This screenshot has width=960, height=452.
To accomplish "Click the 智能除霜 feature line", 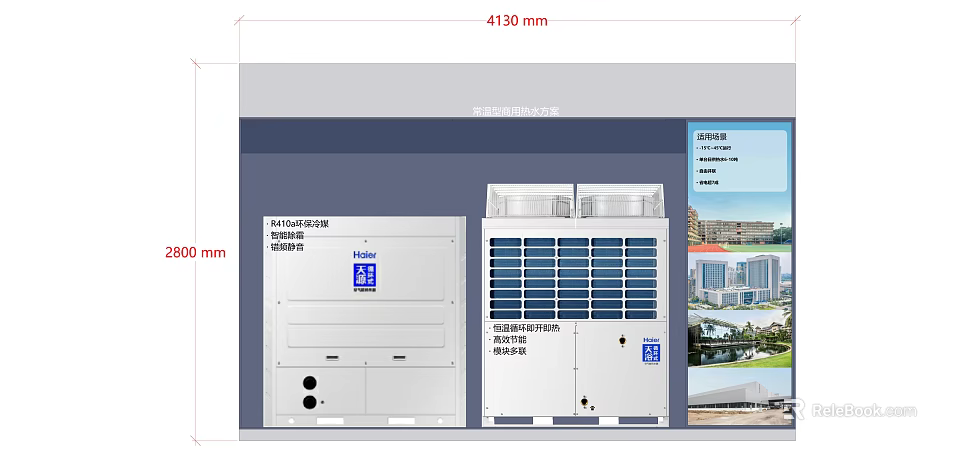I will [x=287, y=235].
